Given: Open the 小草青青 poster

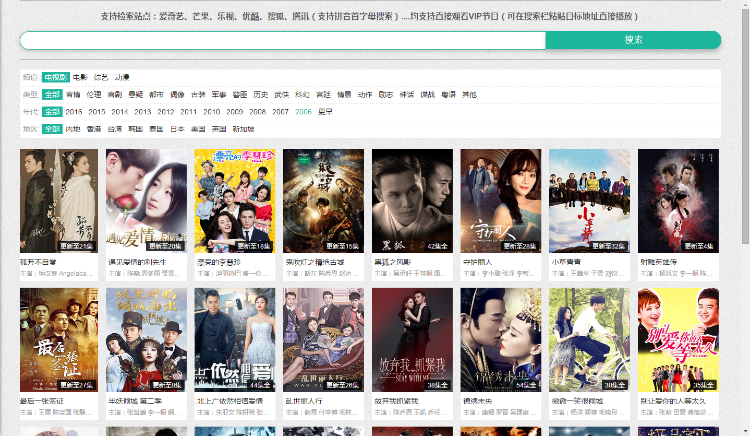Looking at the screenshot, I should coord(589,201).
